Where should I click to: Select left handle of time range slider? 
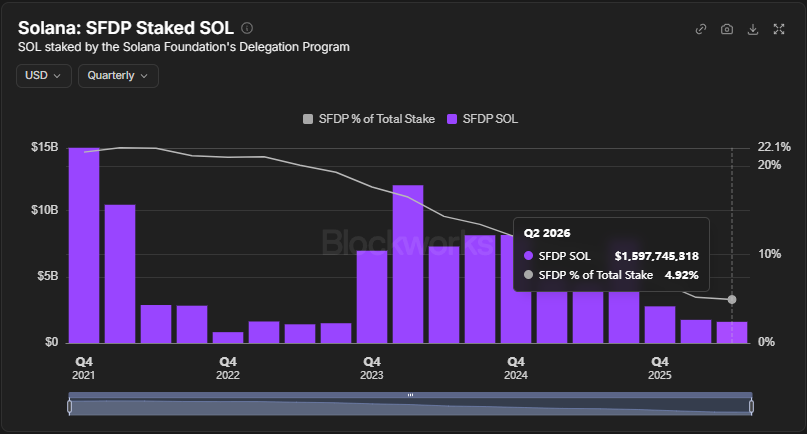tap(69, 407)
